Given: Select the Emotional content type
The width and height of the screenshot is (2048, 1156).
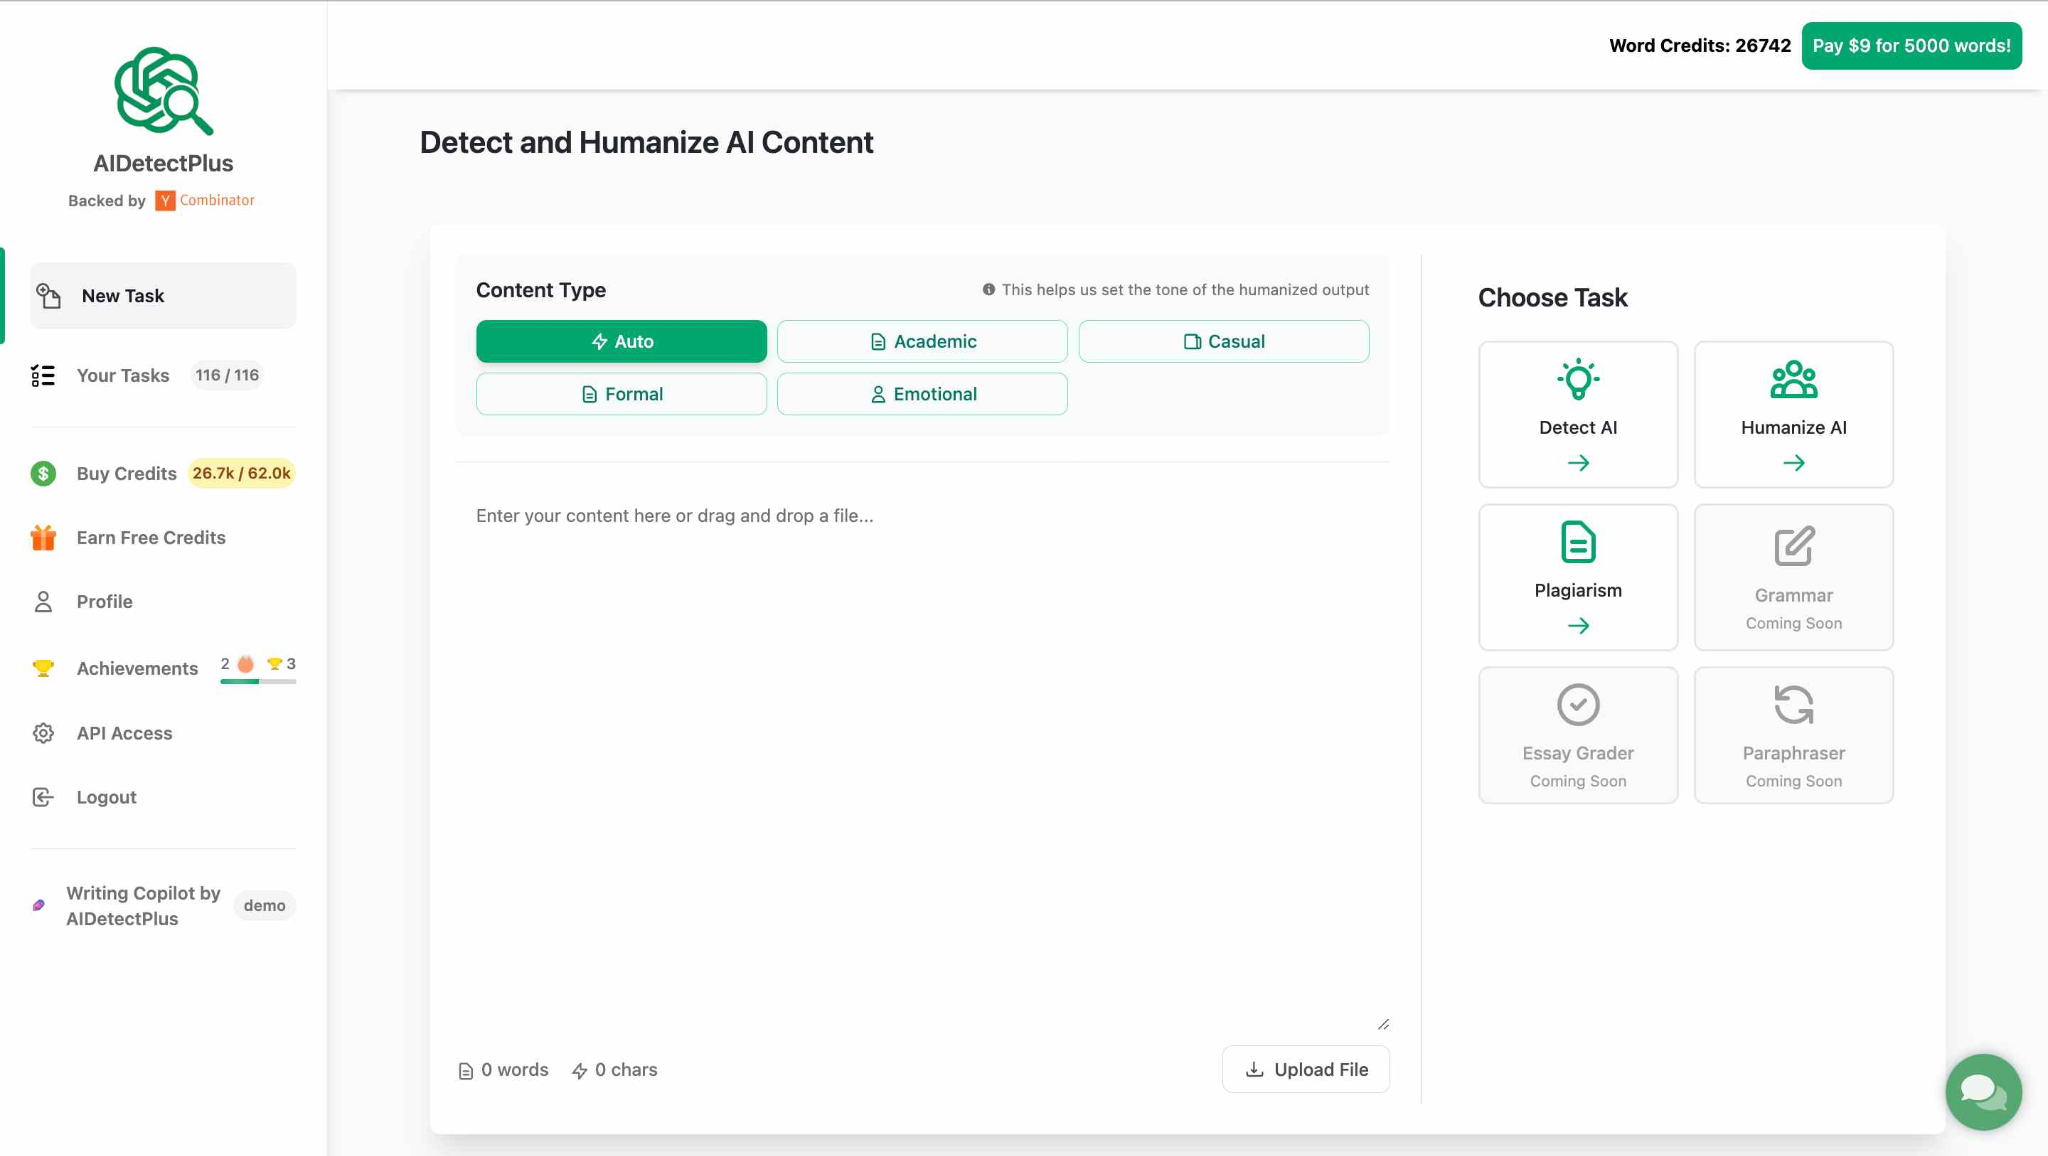Looking at the screenshot, I should click(x=921, y=393).
